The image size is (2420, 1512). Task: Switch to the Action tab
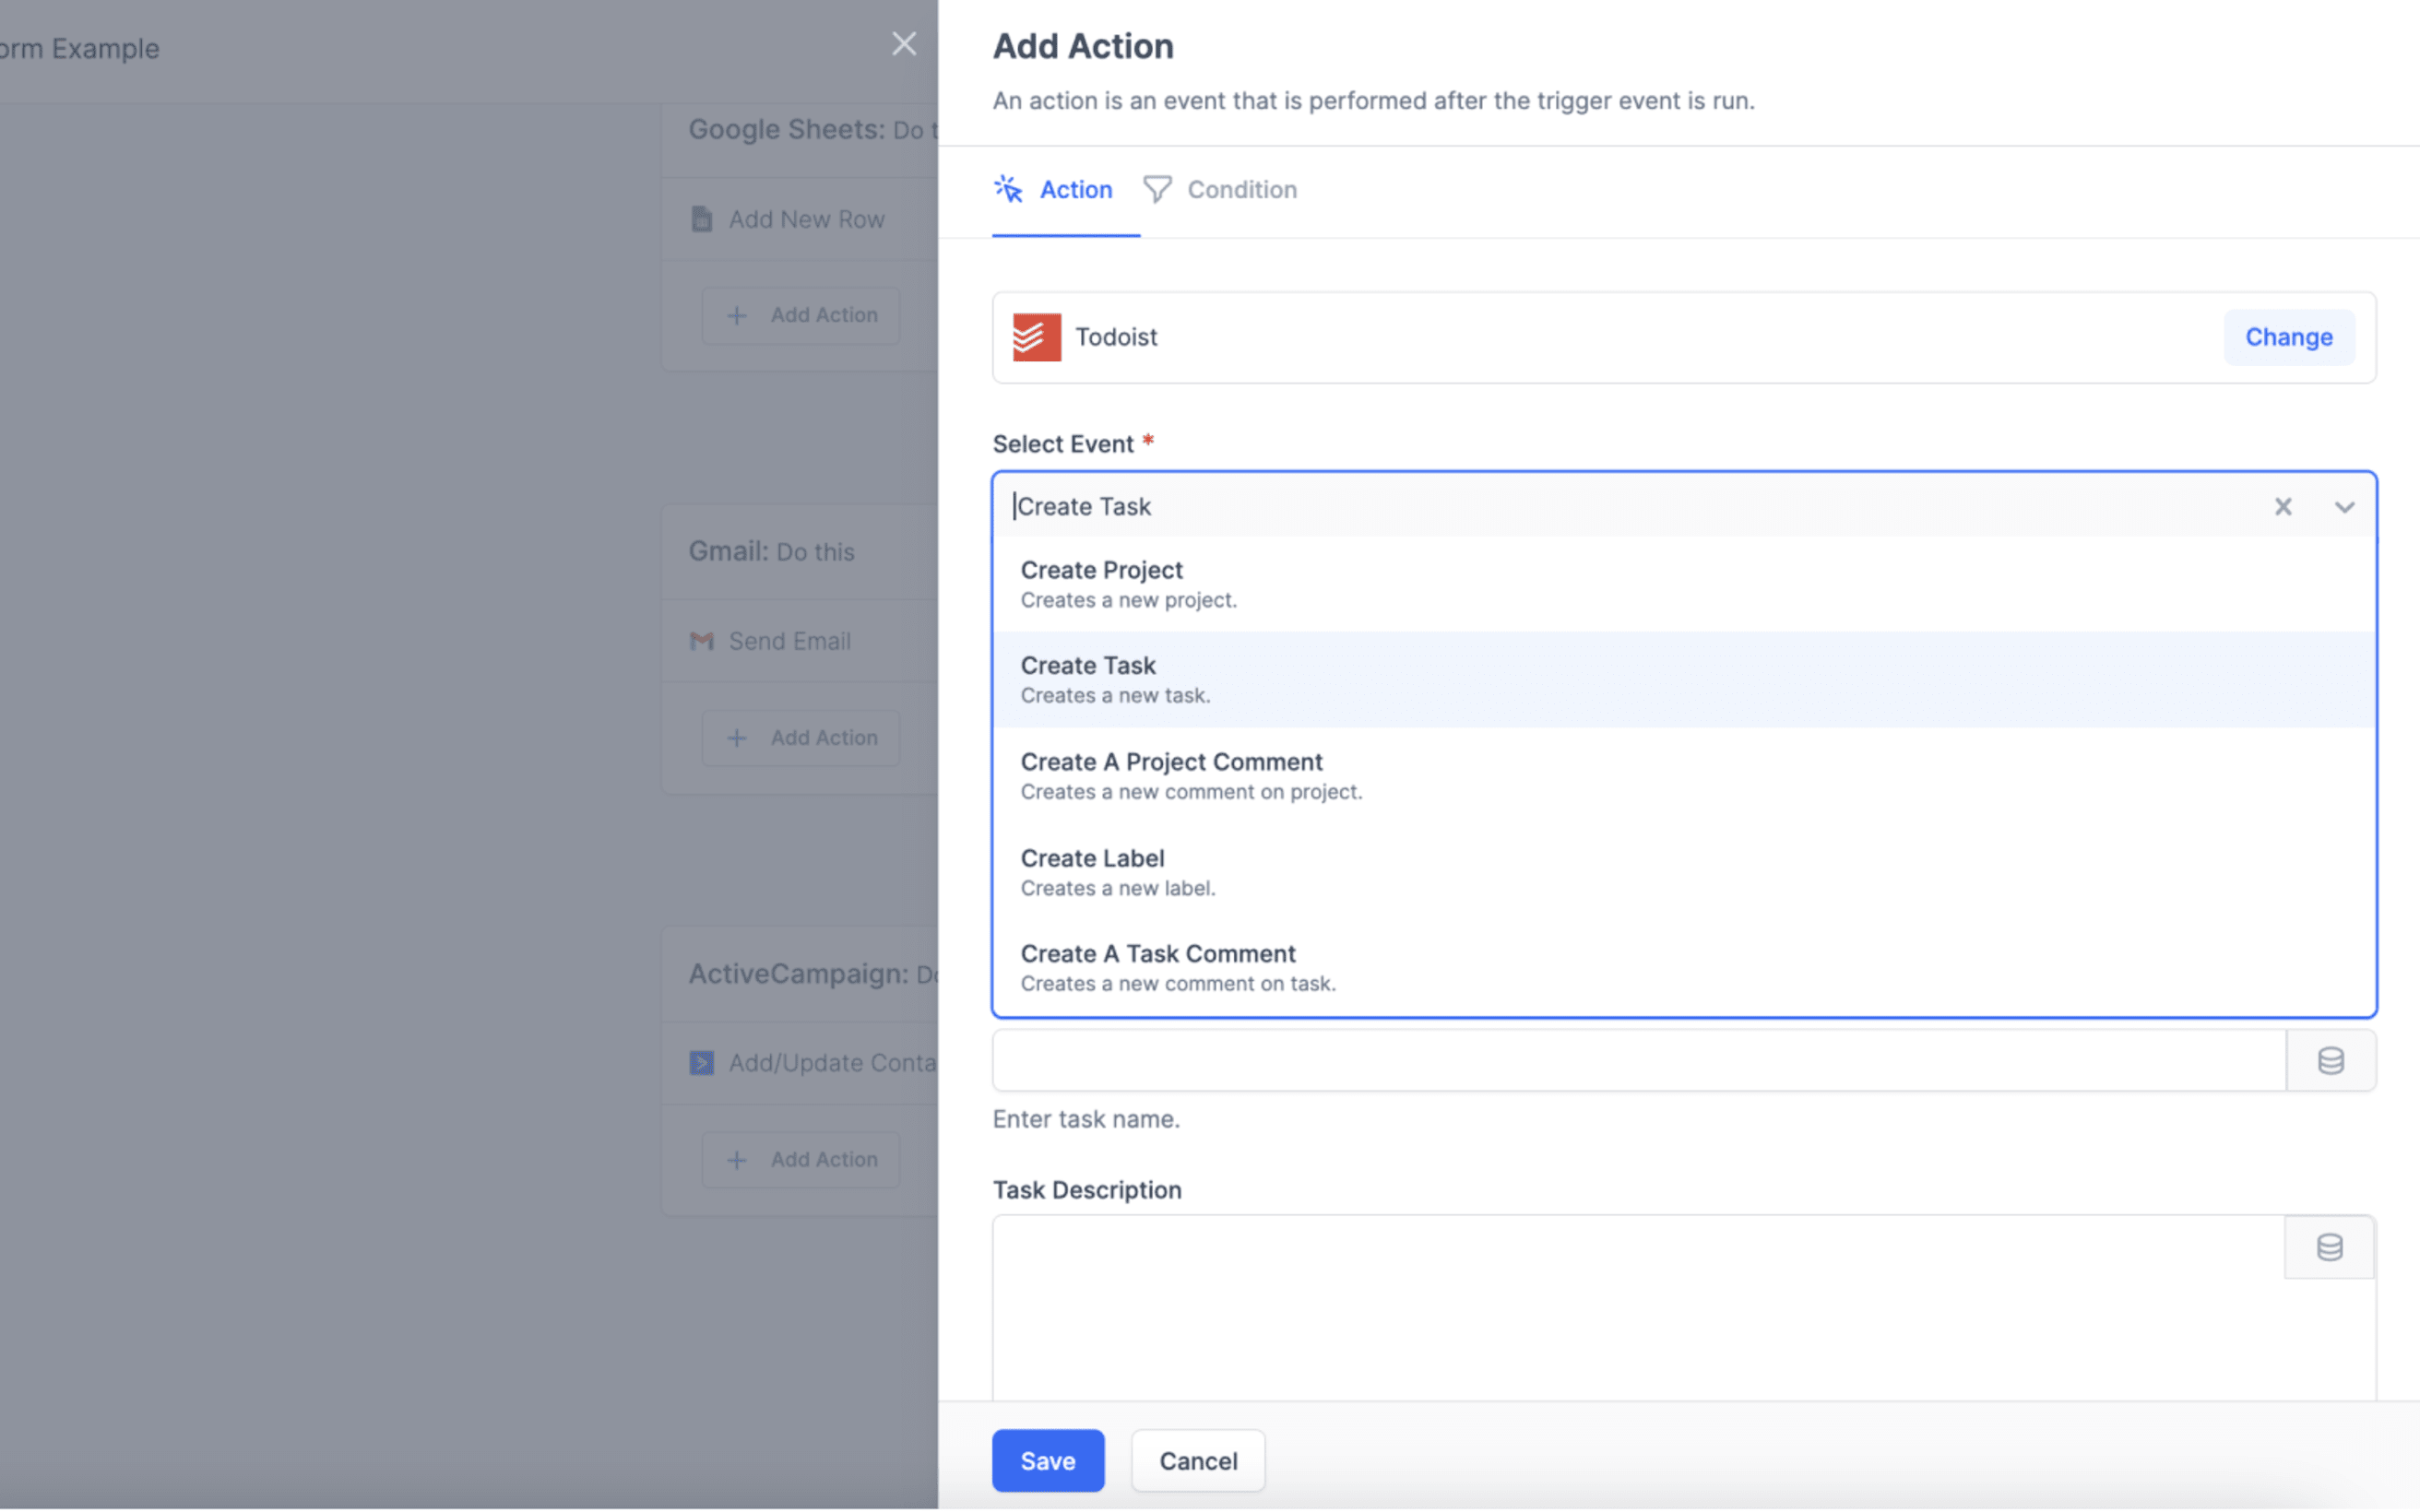pos(1075,189)
